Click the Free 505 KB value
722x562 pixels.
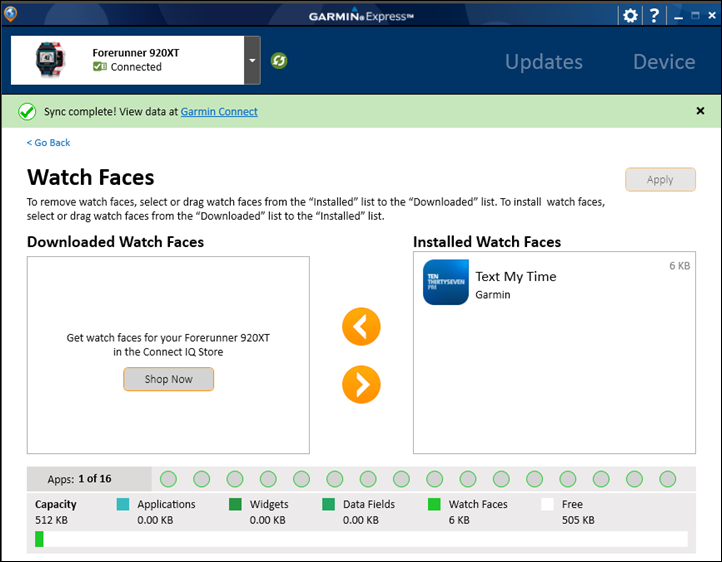[578, 520]
